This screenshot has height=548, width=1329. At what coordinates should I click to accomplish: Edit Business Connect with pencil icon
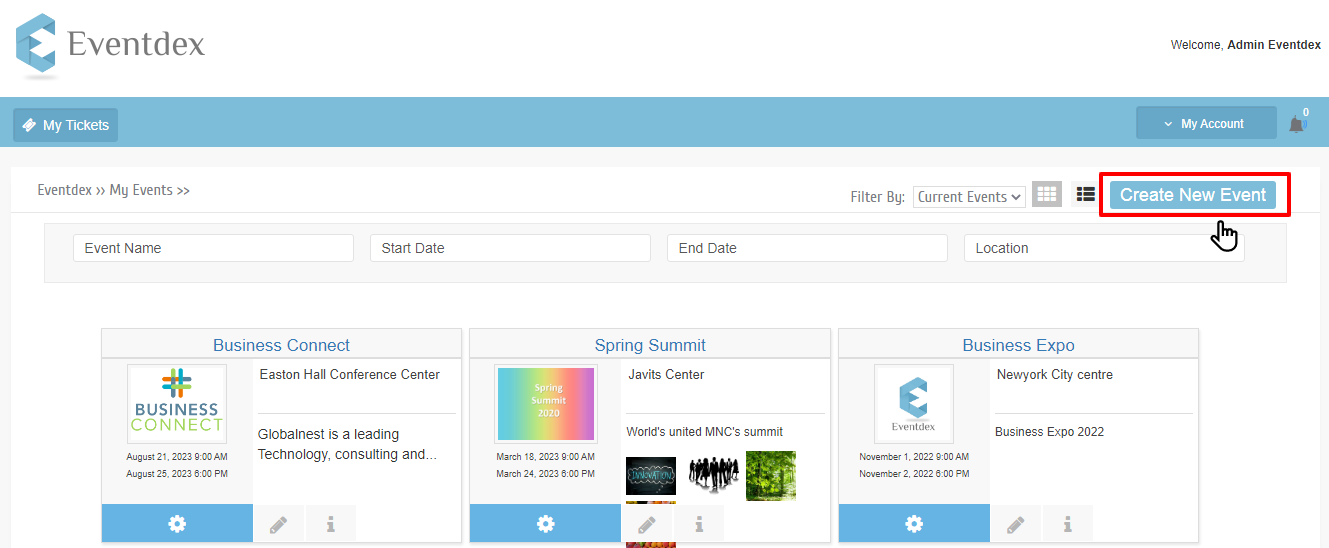pos(279,524)
